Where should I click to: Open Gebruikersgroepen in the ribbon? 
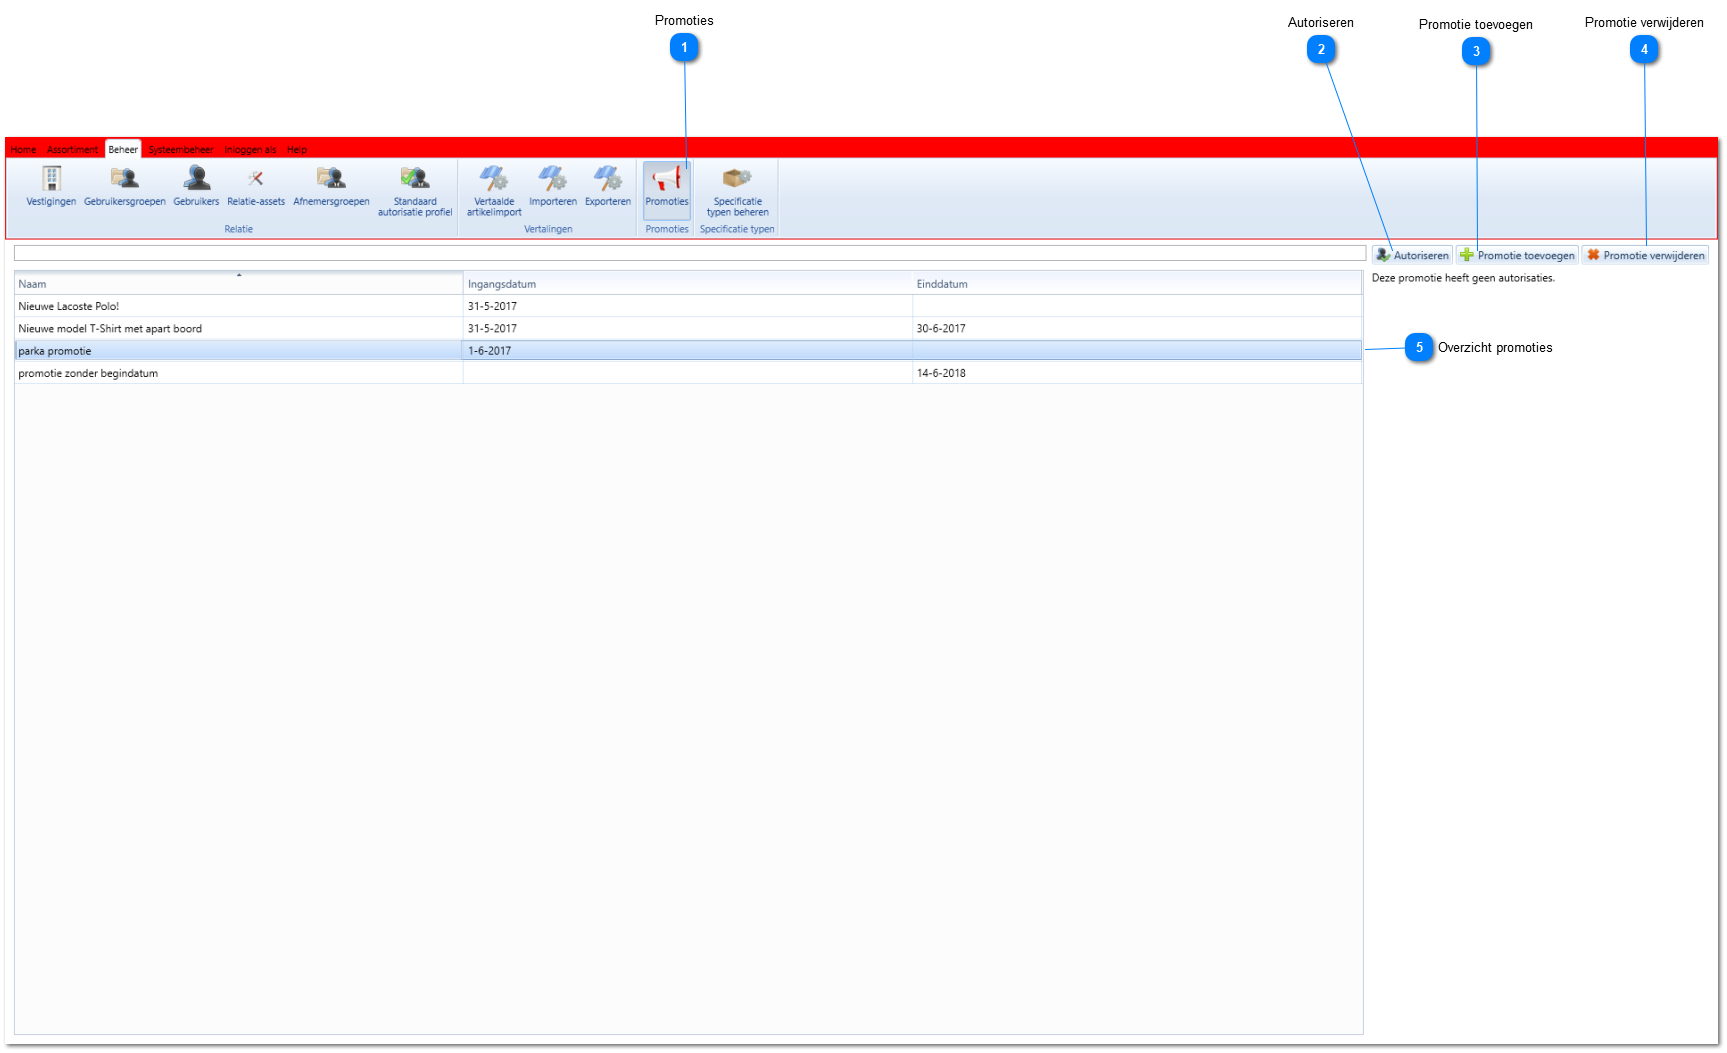point(125,187)
